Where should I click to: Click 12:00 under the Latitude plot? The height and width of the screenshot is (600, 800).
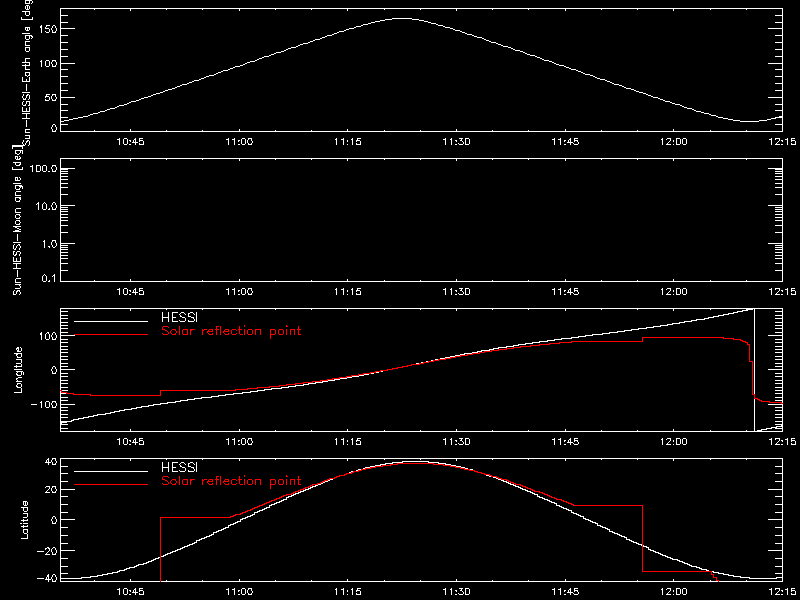pyautogui.click(x=673, y=592)
